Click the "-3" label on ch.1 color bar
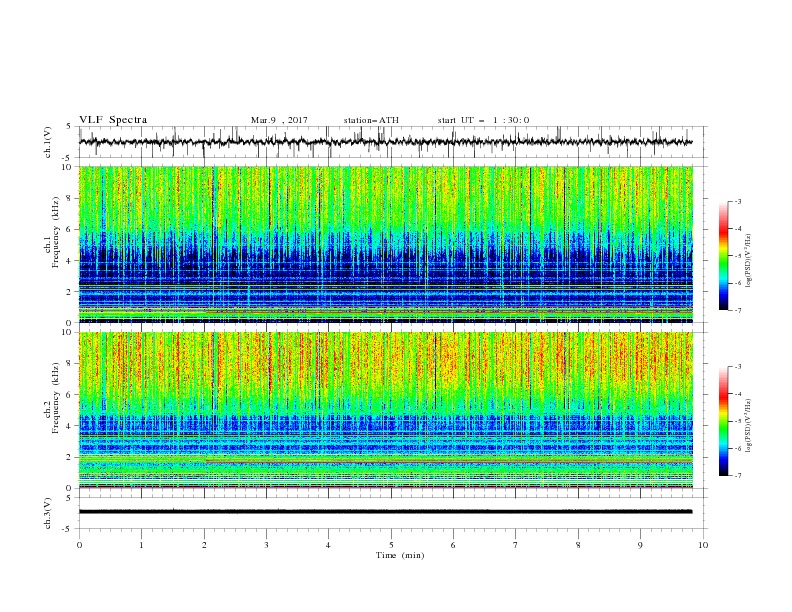Image resolution: width=792 pixels, height=612 pixels. click(737, 201)
